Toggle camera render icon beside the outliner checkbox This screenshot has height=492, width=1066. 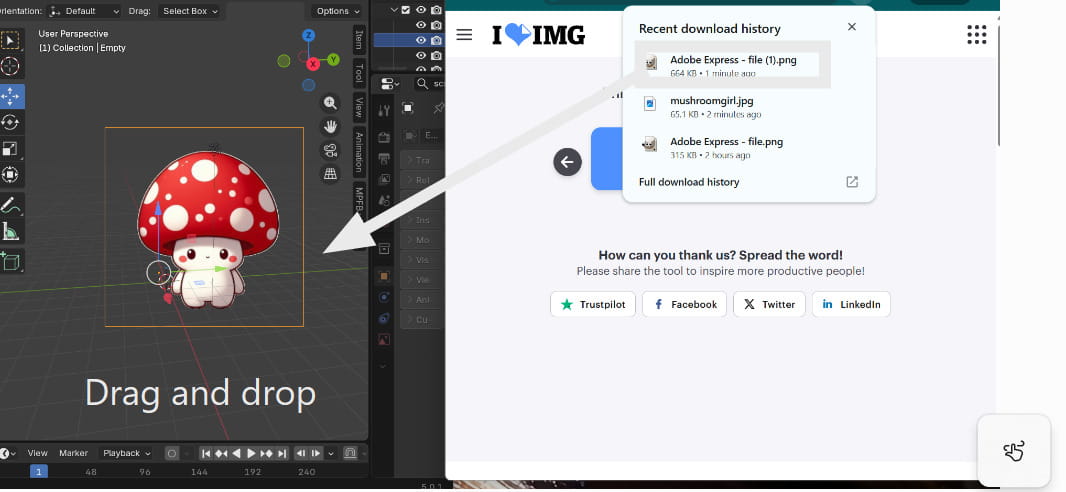pos(436,10)
